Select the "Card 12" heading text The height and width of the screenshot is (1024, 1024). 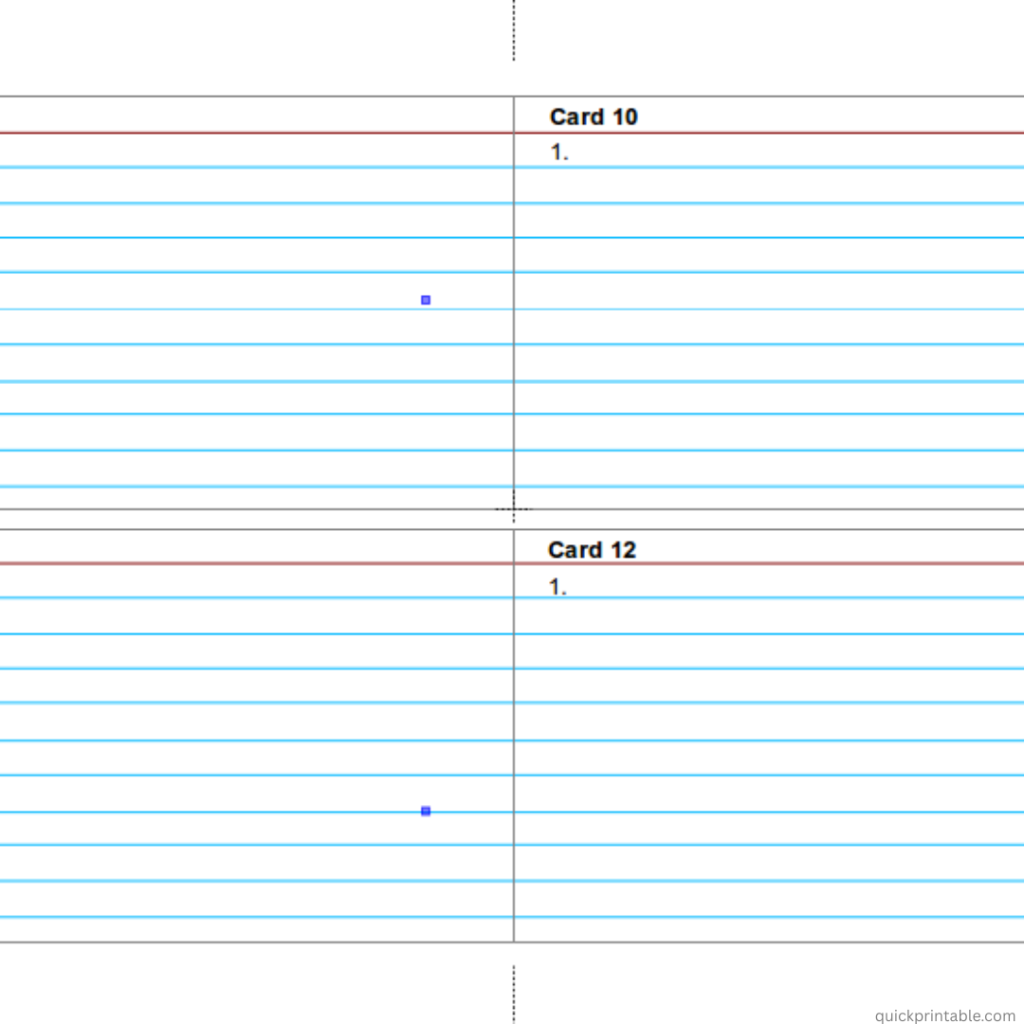coord(592,550)
